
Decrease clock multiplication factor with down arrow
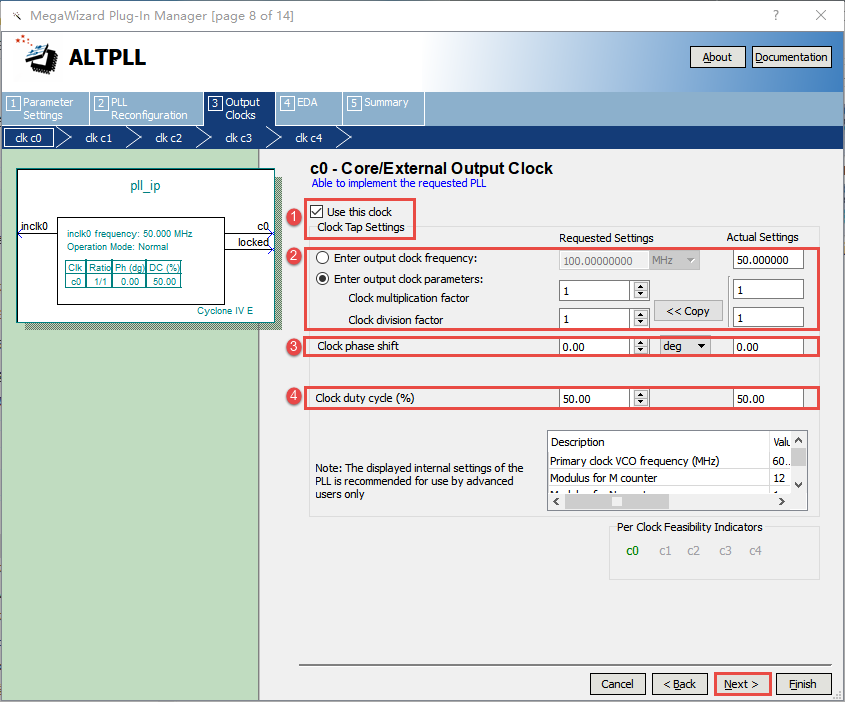640,295
